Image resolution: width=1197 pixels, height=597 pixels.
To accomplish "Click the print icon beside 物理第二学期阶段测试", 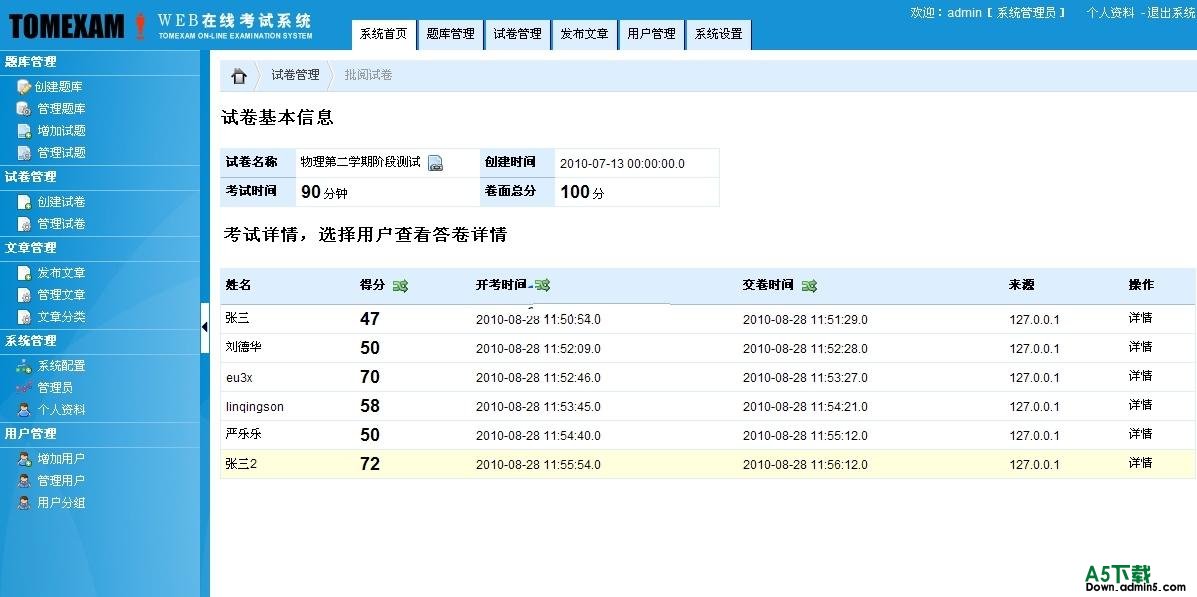I will 435,162.
